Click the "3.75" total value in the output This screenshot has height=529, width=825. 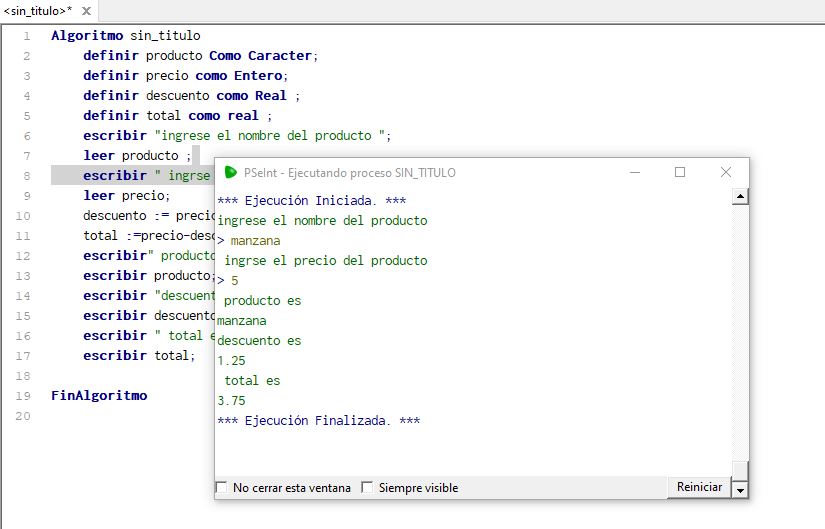click(231, 401)
